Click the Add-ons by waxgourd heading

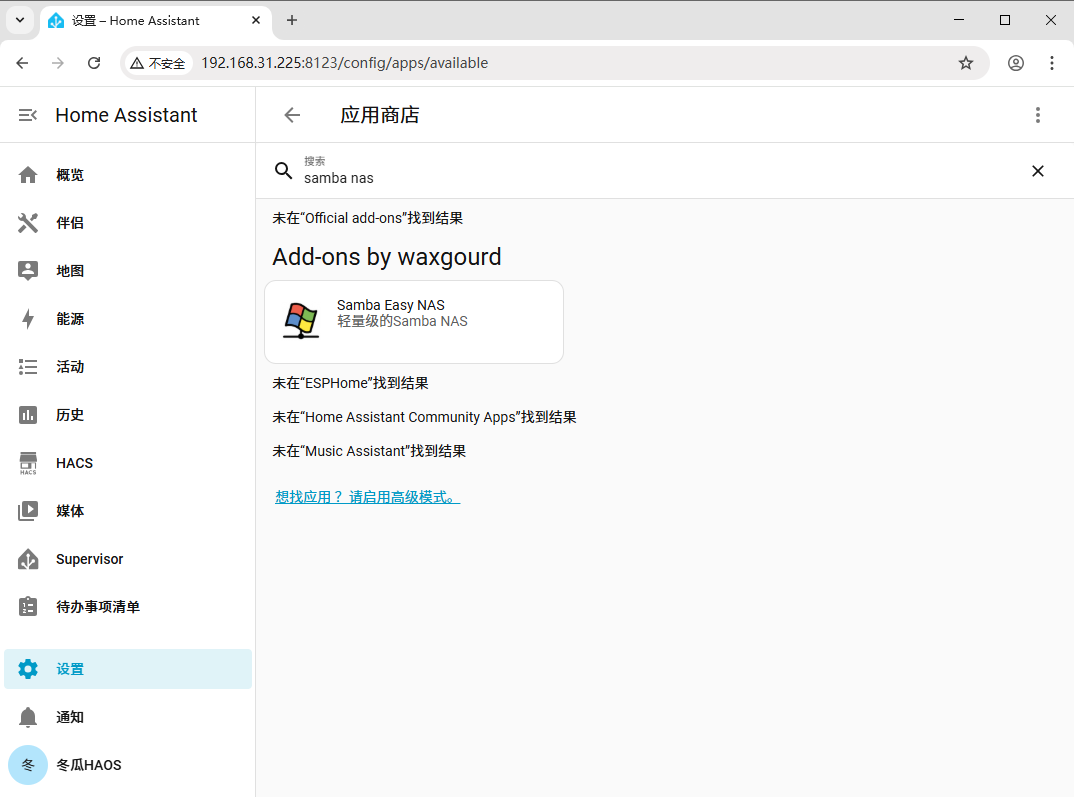(x=387, y=257)
